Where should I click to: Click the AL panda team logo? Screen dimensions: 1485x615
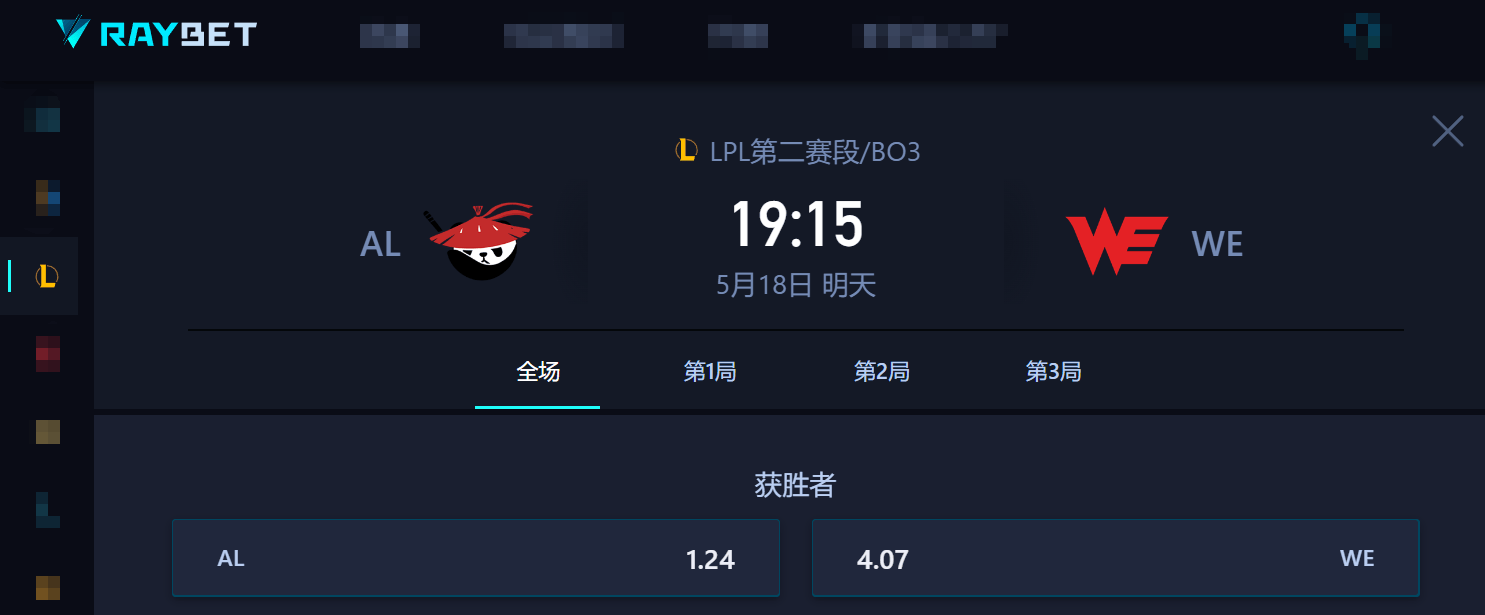click(x=479, y=241)
